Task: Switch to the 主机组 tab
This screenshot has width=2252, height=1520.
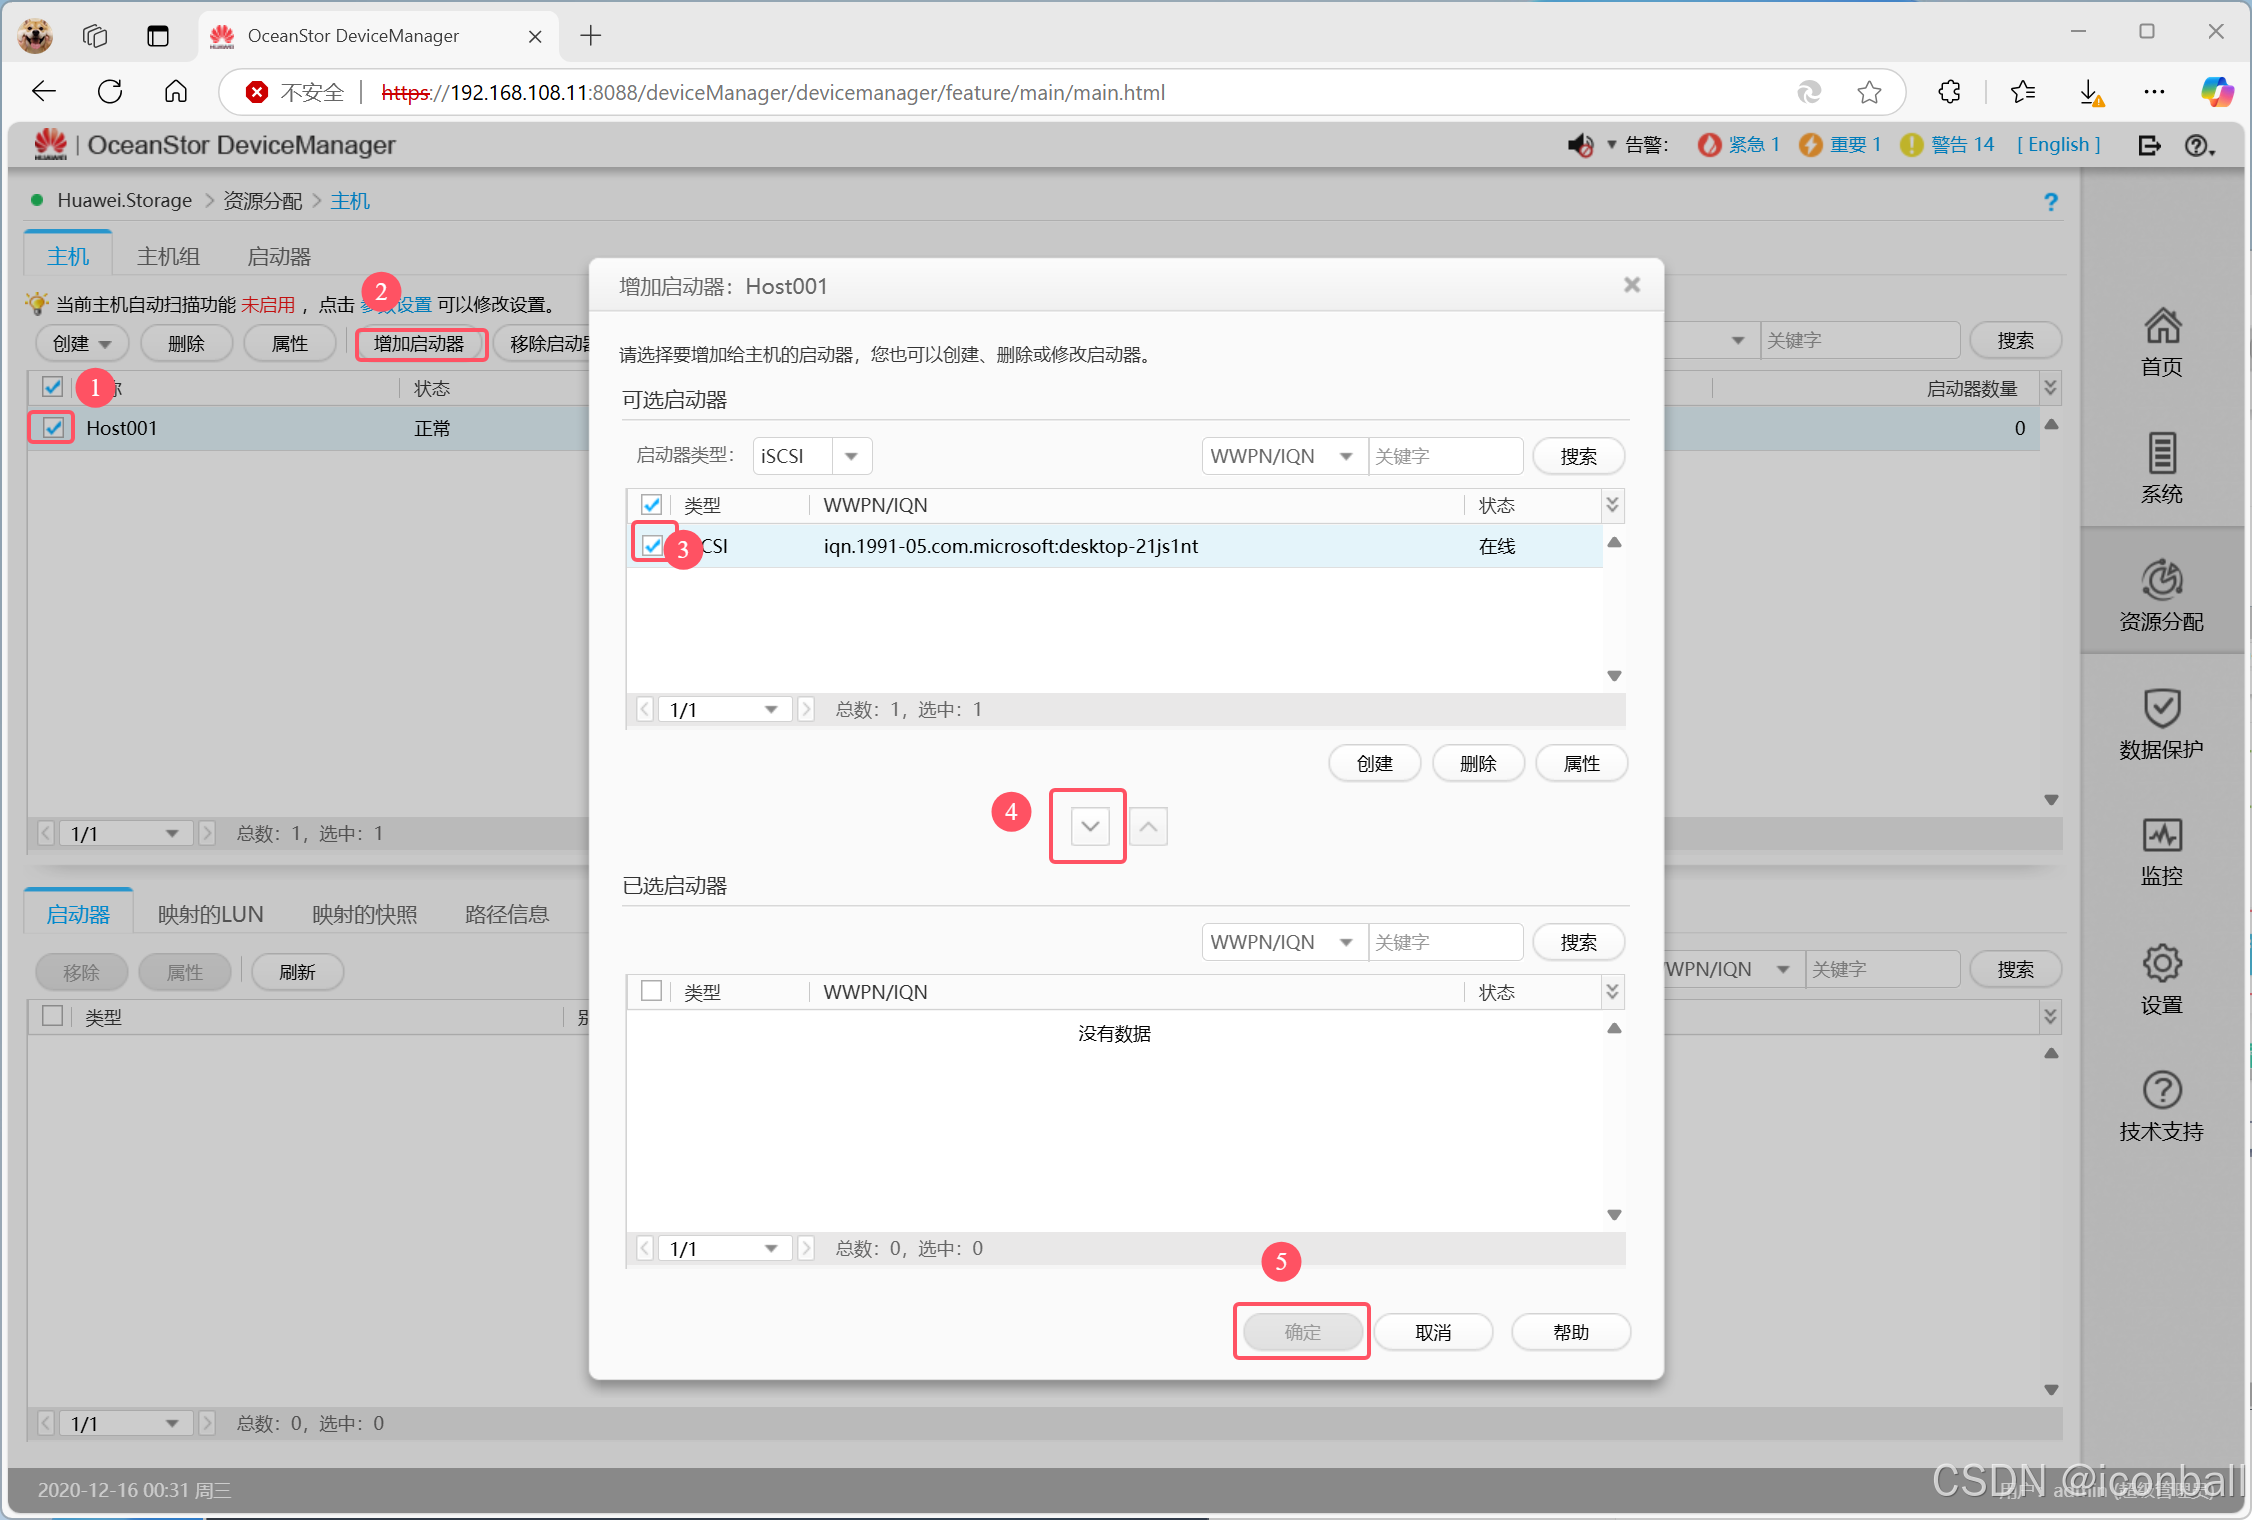Action: click(168, 256)
